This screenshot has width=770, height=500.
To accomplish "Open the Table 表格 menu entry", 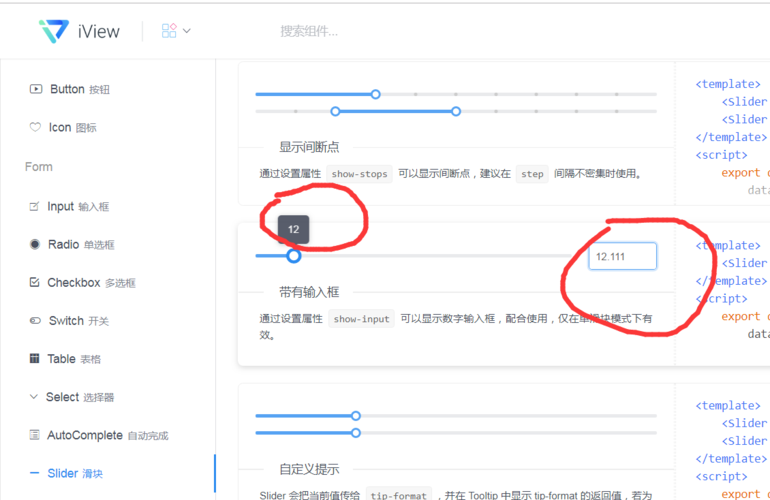I will 74,359.
